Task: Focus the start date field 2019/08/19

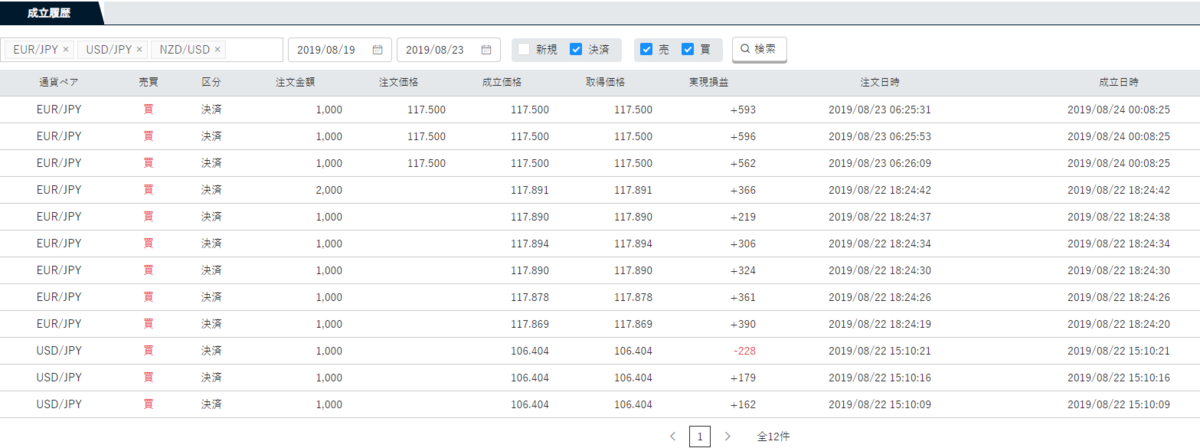Action: pos(339,49)
